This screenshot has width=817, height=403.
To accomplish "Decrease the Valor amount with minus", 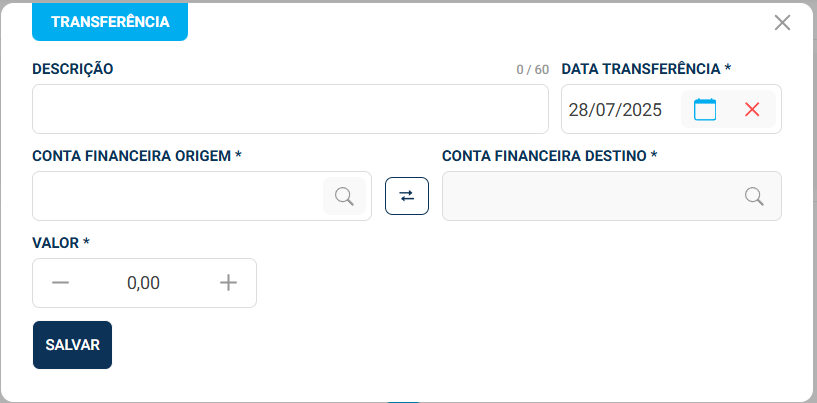I will coord(61,283).
